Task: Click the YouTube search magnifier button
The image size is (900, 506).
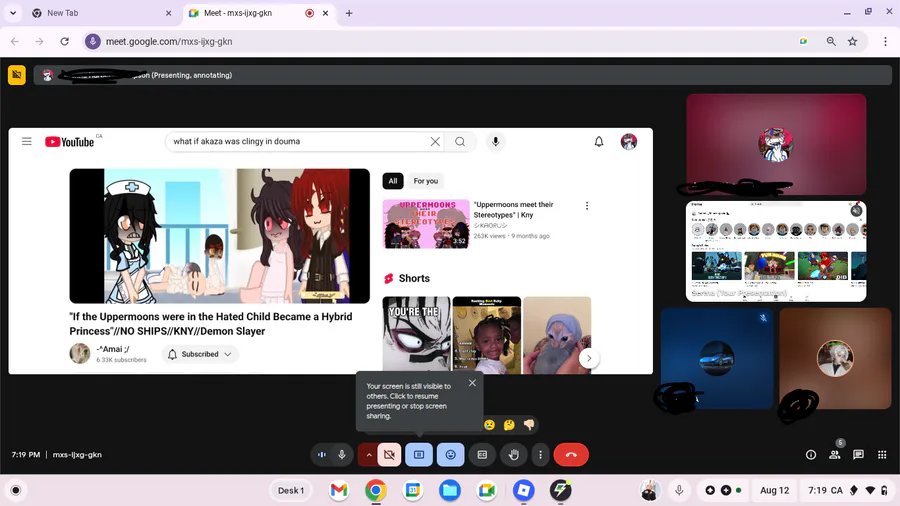Action: point(460,142)
